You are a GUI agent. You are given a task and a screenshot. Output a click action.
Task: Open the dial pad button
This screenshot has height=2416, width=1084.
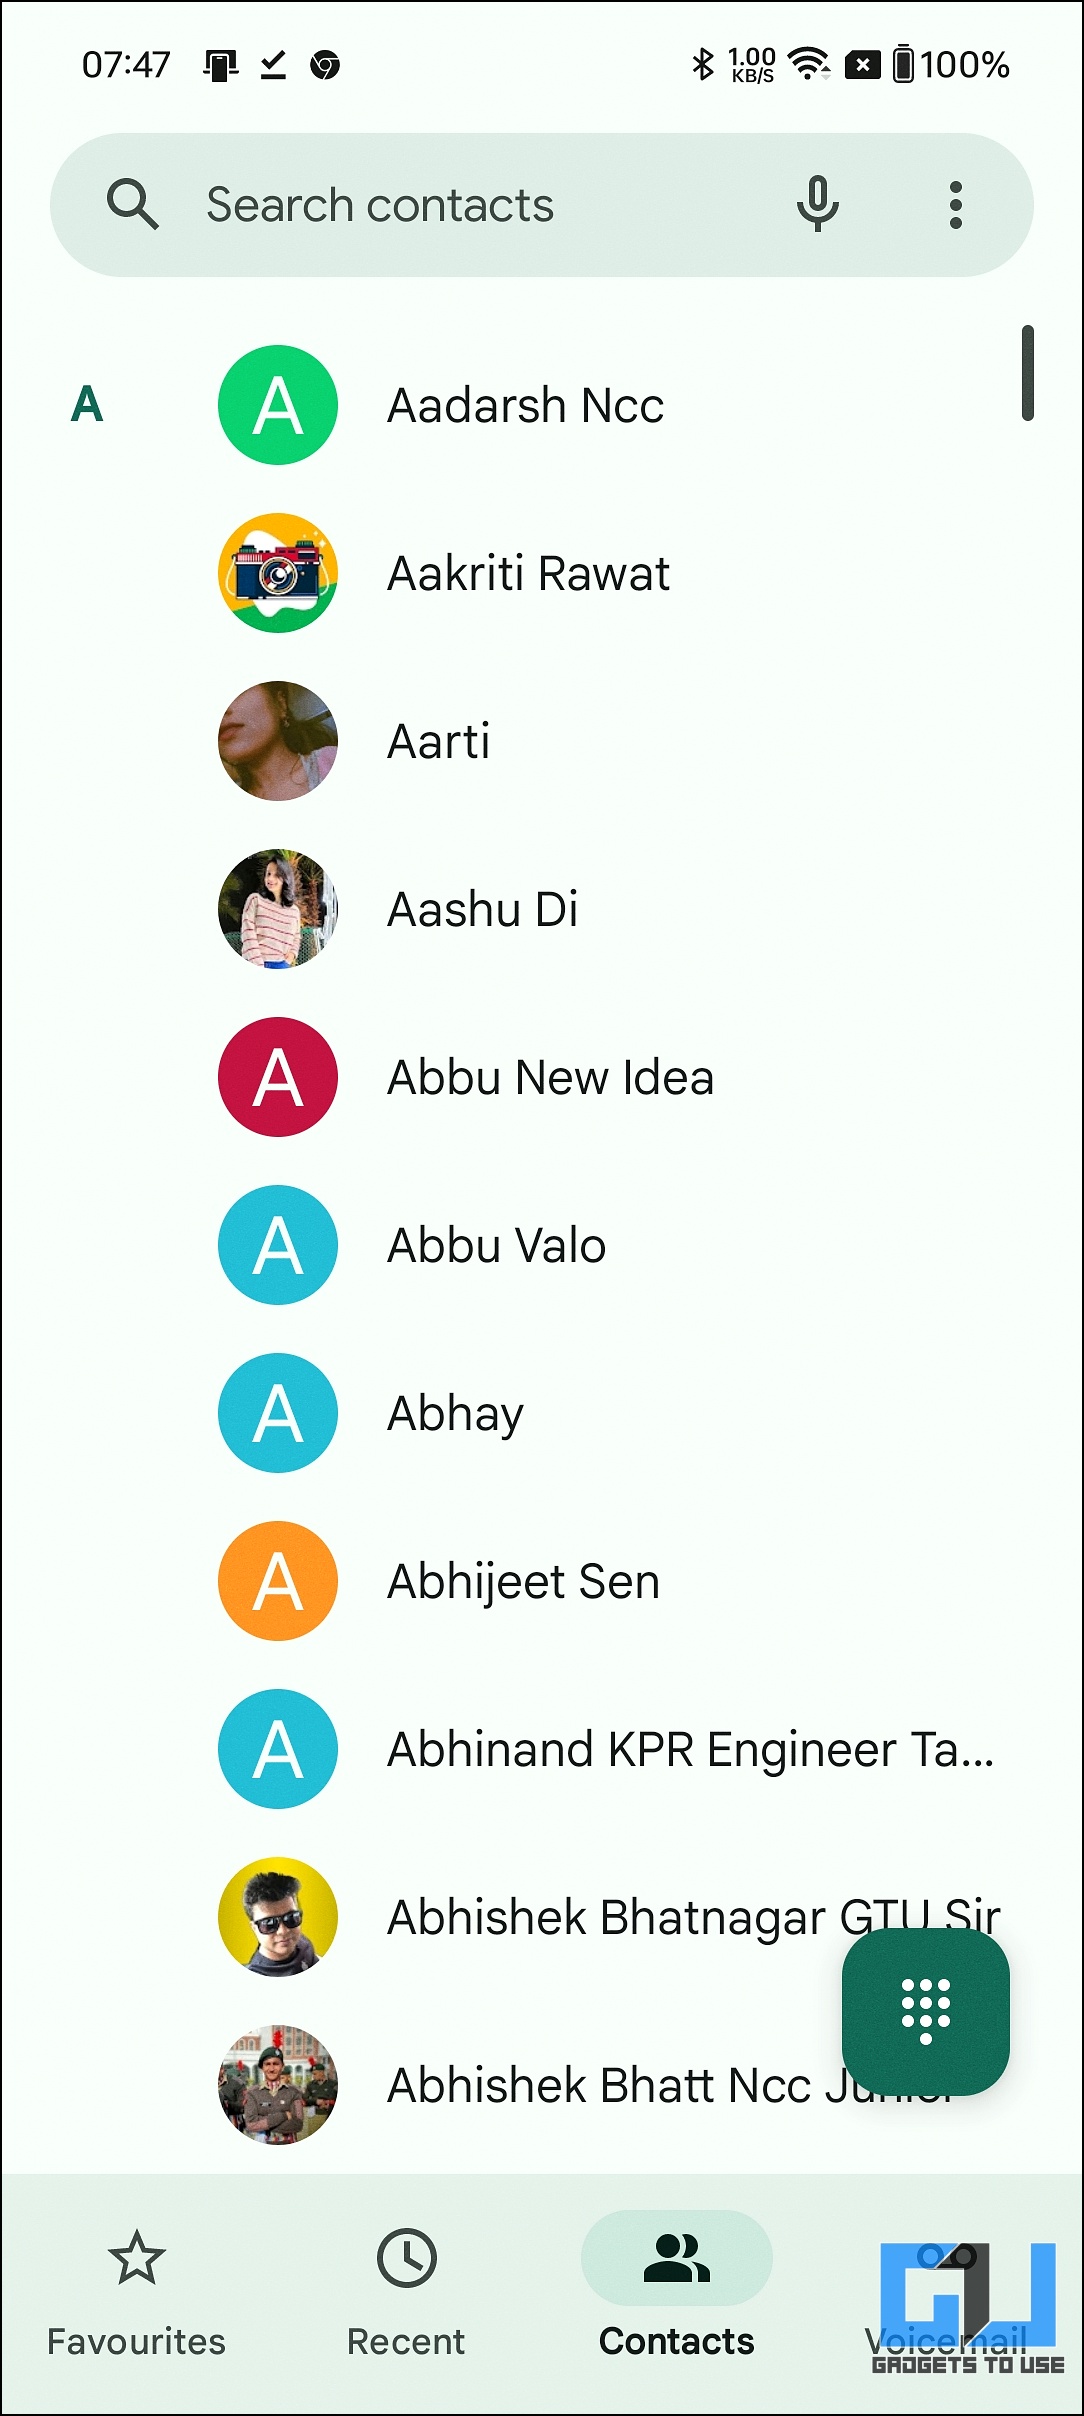pyautogui.click(x=925, y=2011)
